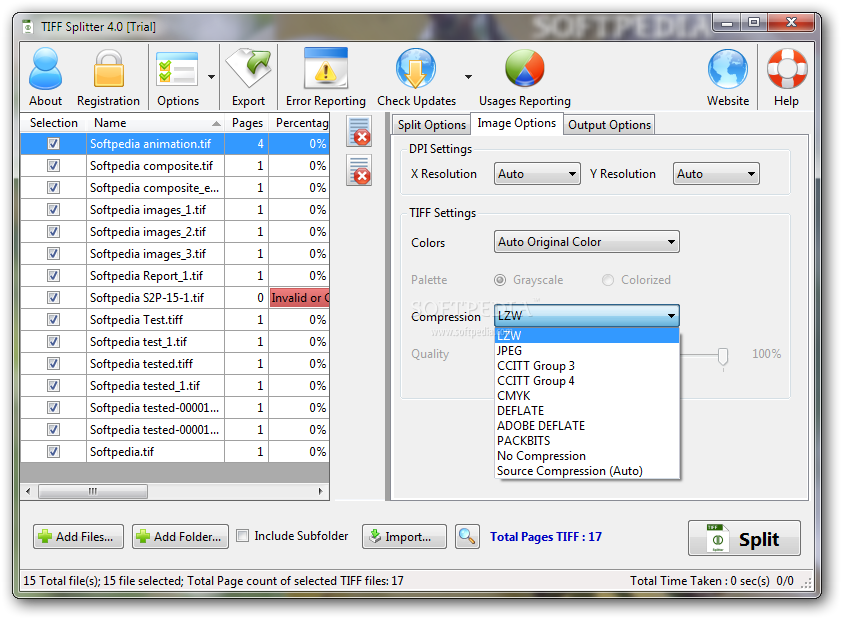Open the Options checklist icon
Image resolution: width=842 pixels, height=619 pixels.
pos(177,77)
